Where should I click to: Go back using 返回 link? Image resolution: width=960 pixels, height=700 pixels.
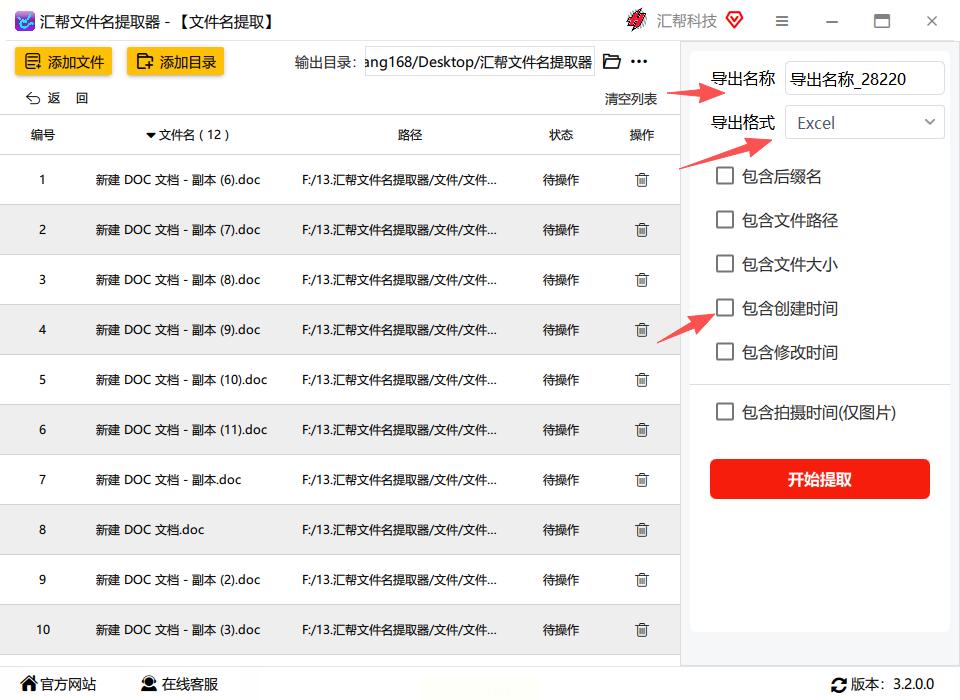44,98
